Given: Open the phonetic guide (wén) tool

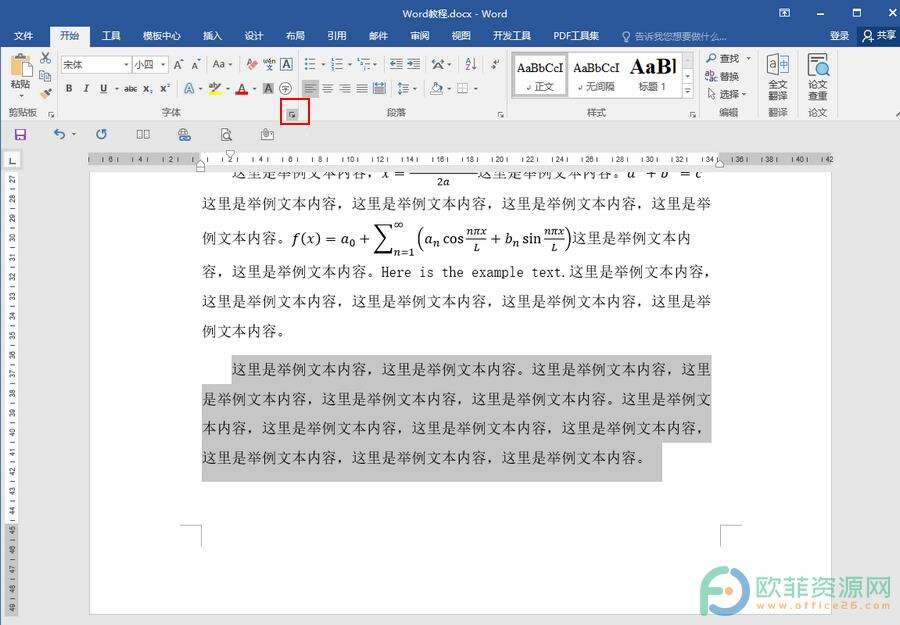Looking at the screenshot, I should [x=269, y=64].
